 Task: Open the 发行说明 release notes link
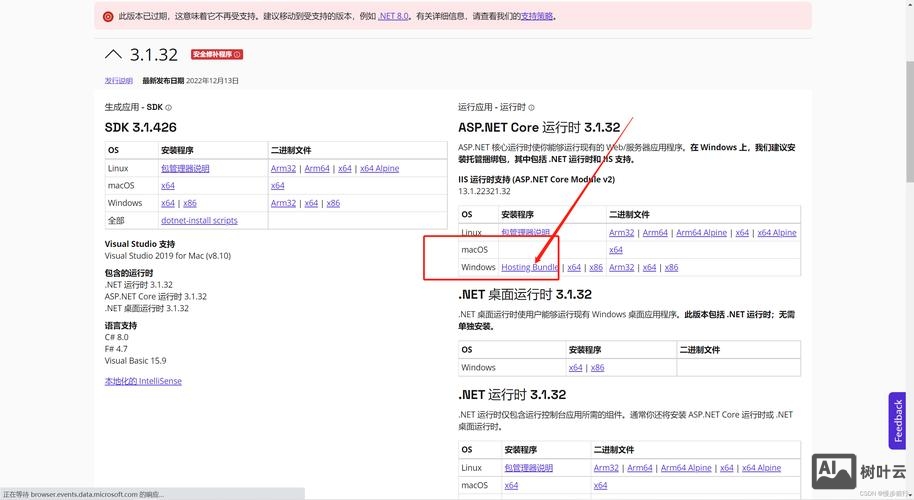118,80
